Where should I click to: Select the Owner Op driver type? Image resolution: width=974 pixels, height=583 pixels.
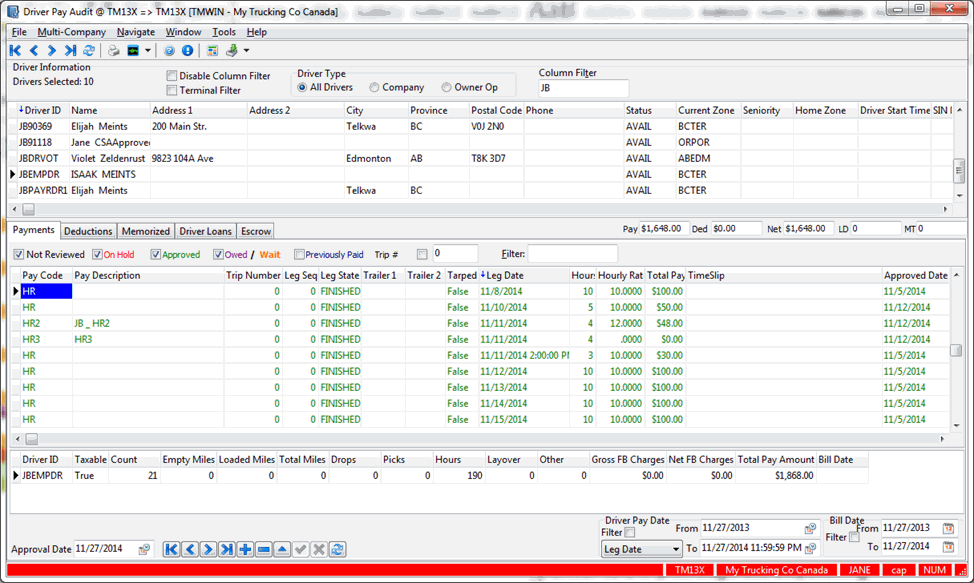[x=447, y=88]
